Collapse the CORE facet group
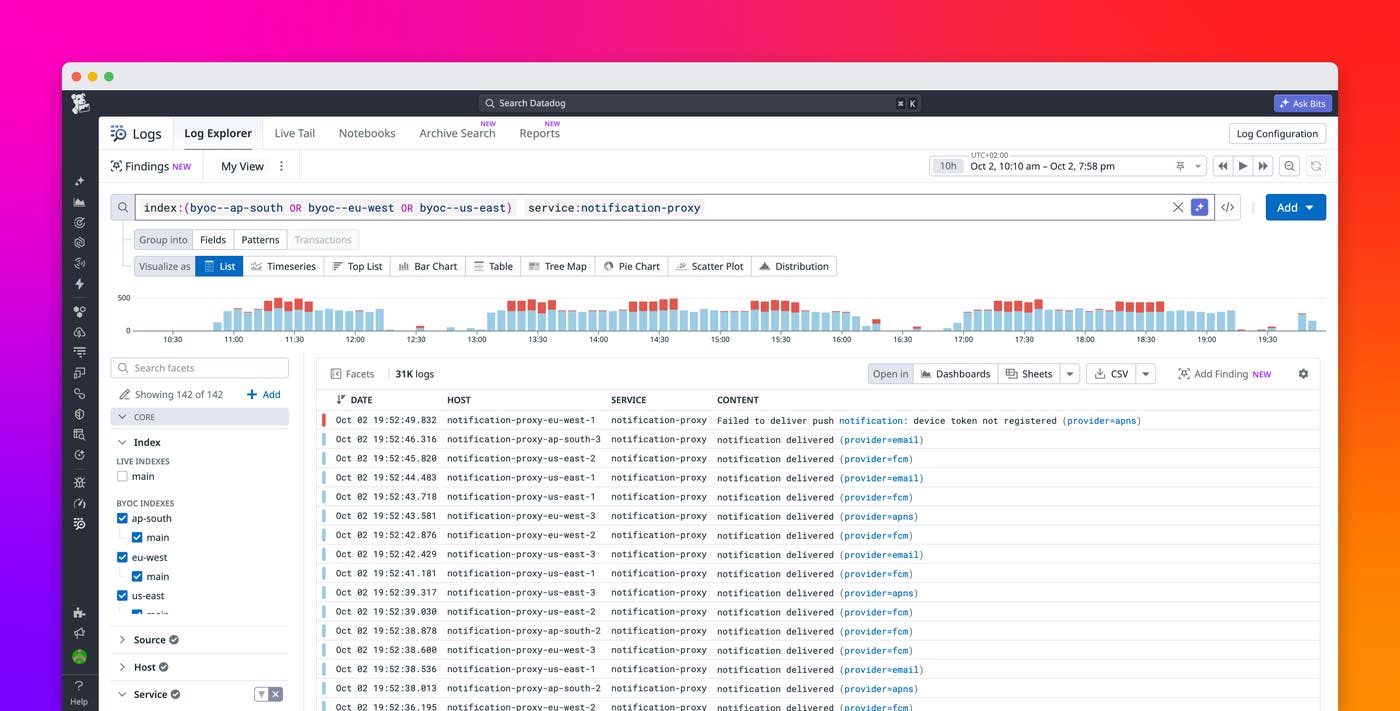 point(199,417)
